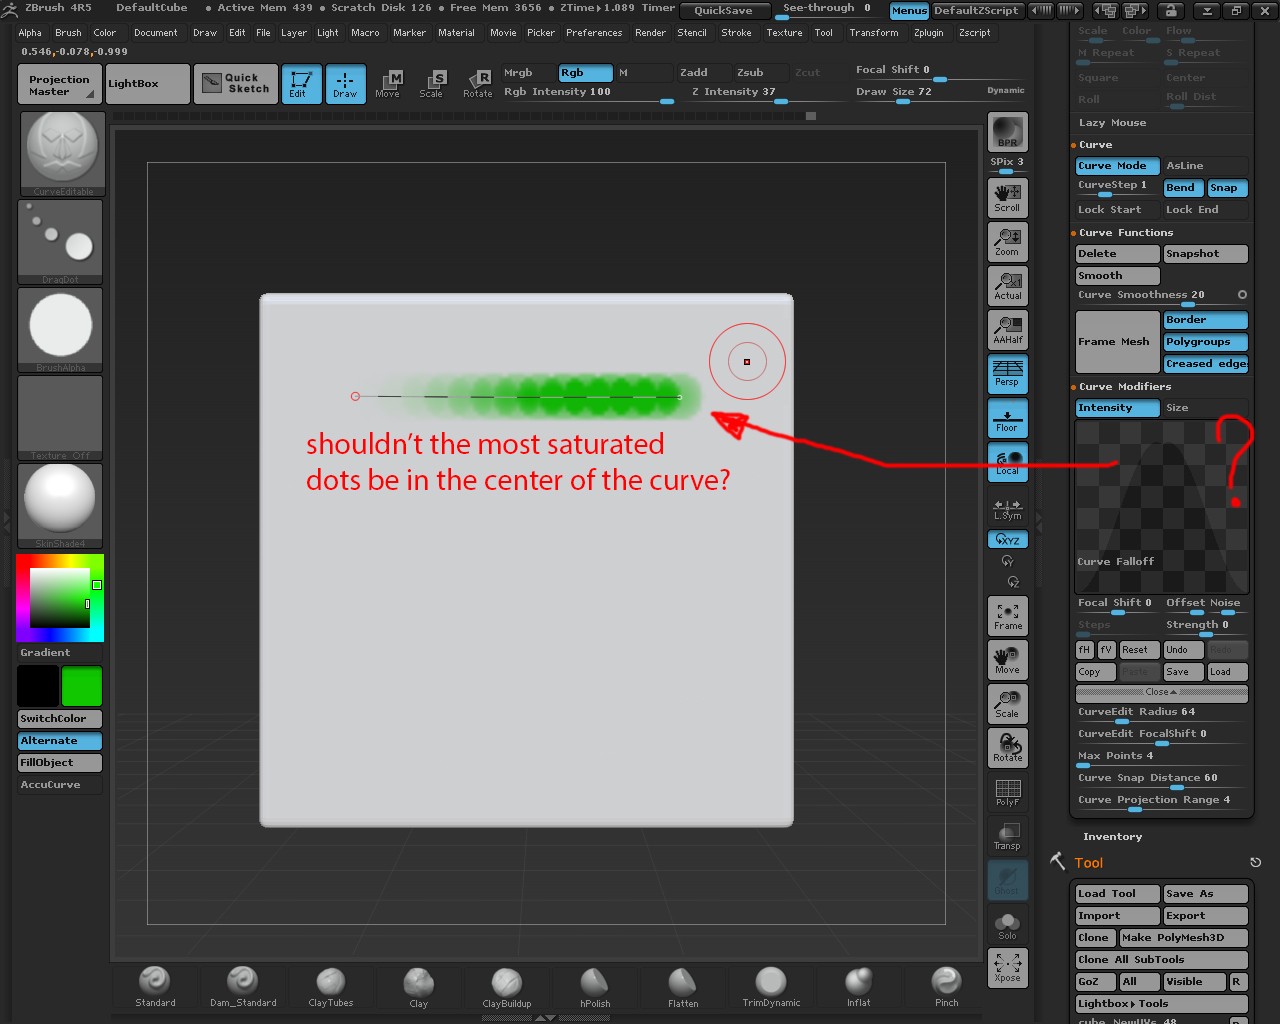Image resolution: width=1280 pixels, height=1024 pixels.
Task: Toggle Intensity curve modifier
Action: pyautogui.click(x=1117, y=408)
